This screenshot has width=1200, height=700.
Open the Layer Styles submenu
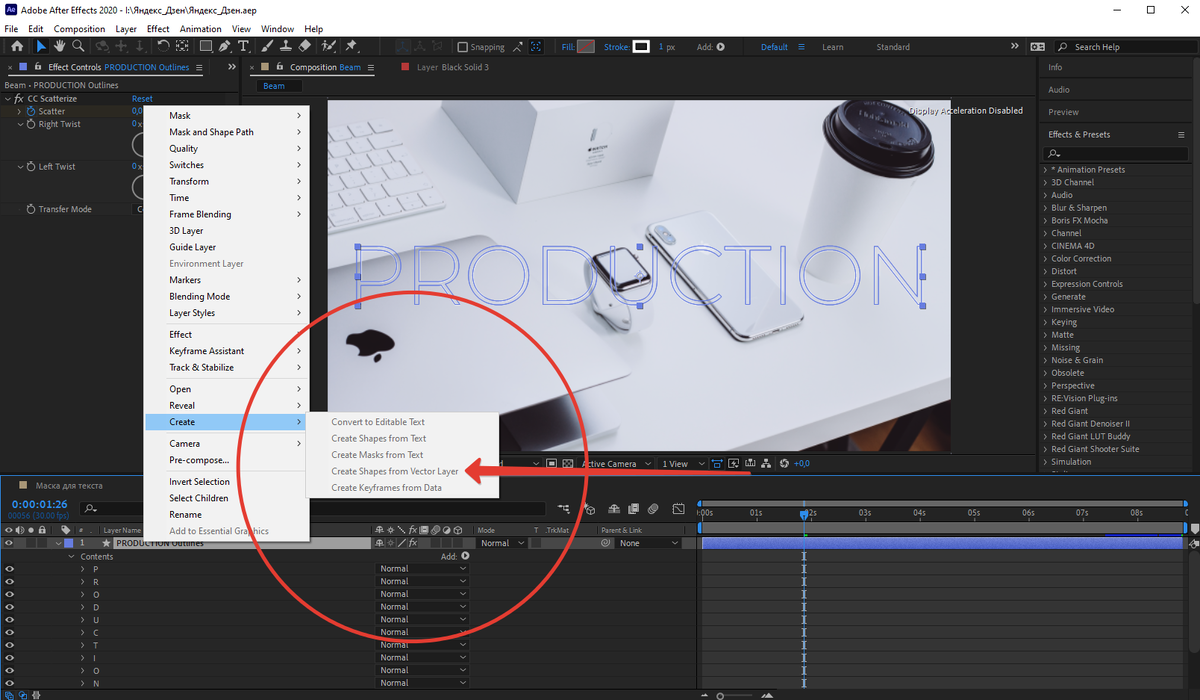(x=226, y=313)
